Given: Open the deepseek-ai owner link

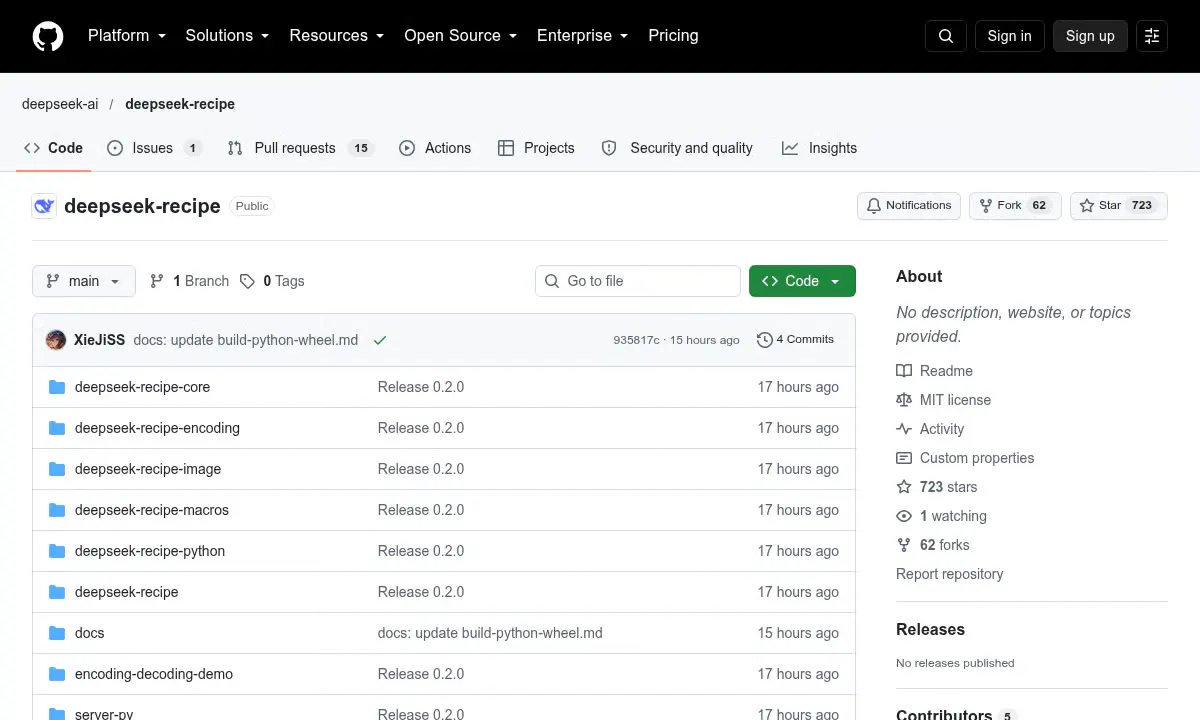Looking at the screenshot, I should 60,104.
